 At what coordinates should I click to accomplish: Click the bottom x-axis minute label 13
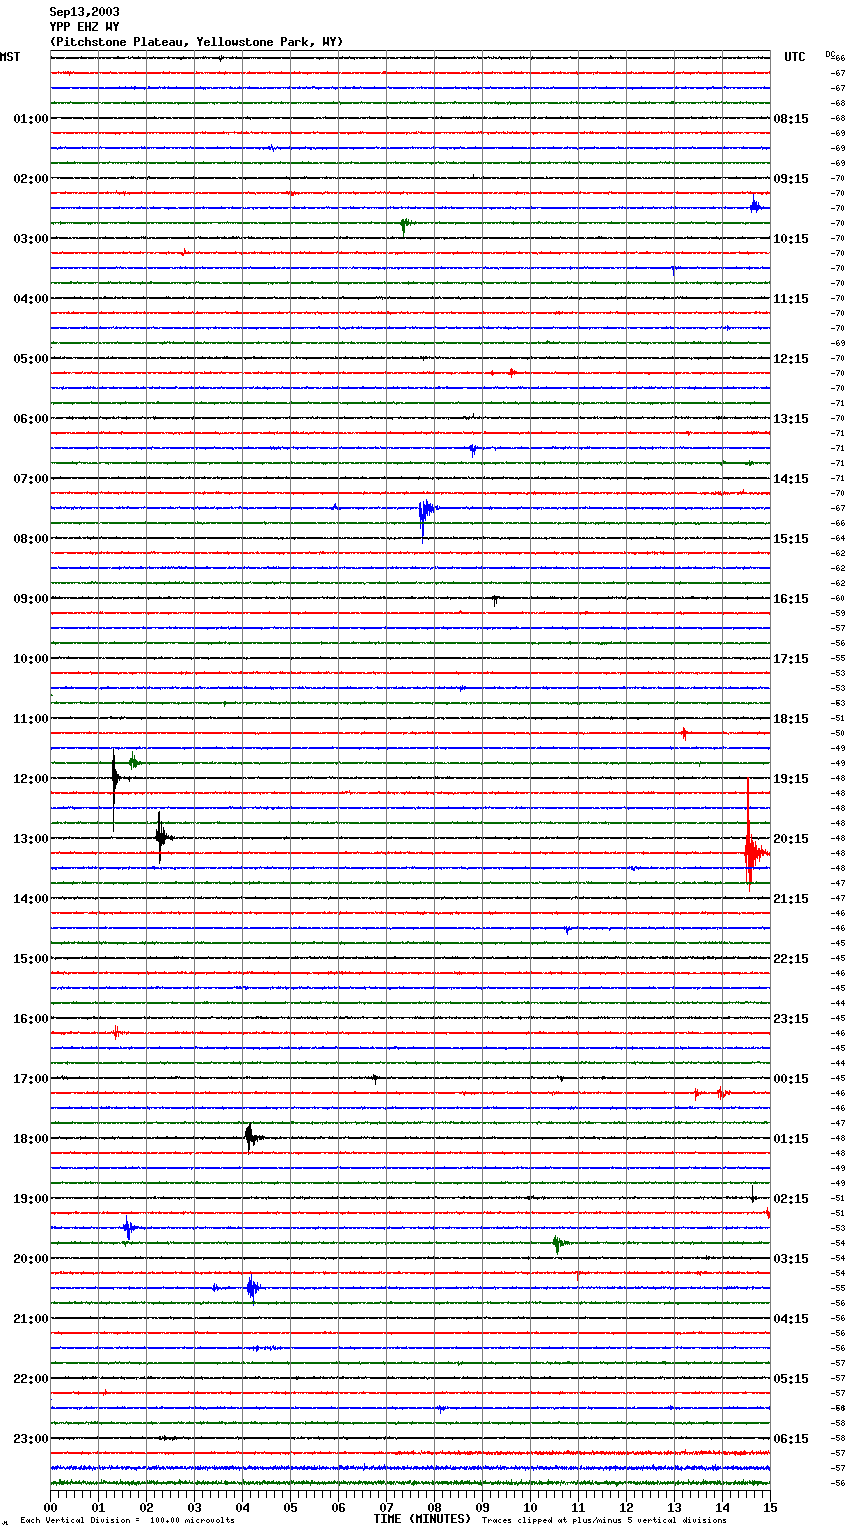click(674, 1507)
